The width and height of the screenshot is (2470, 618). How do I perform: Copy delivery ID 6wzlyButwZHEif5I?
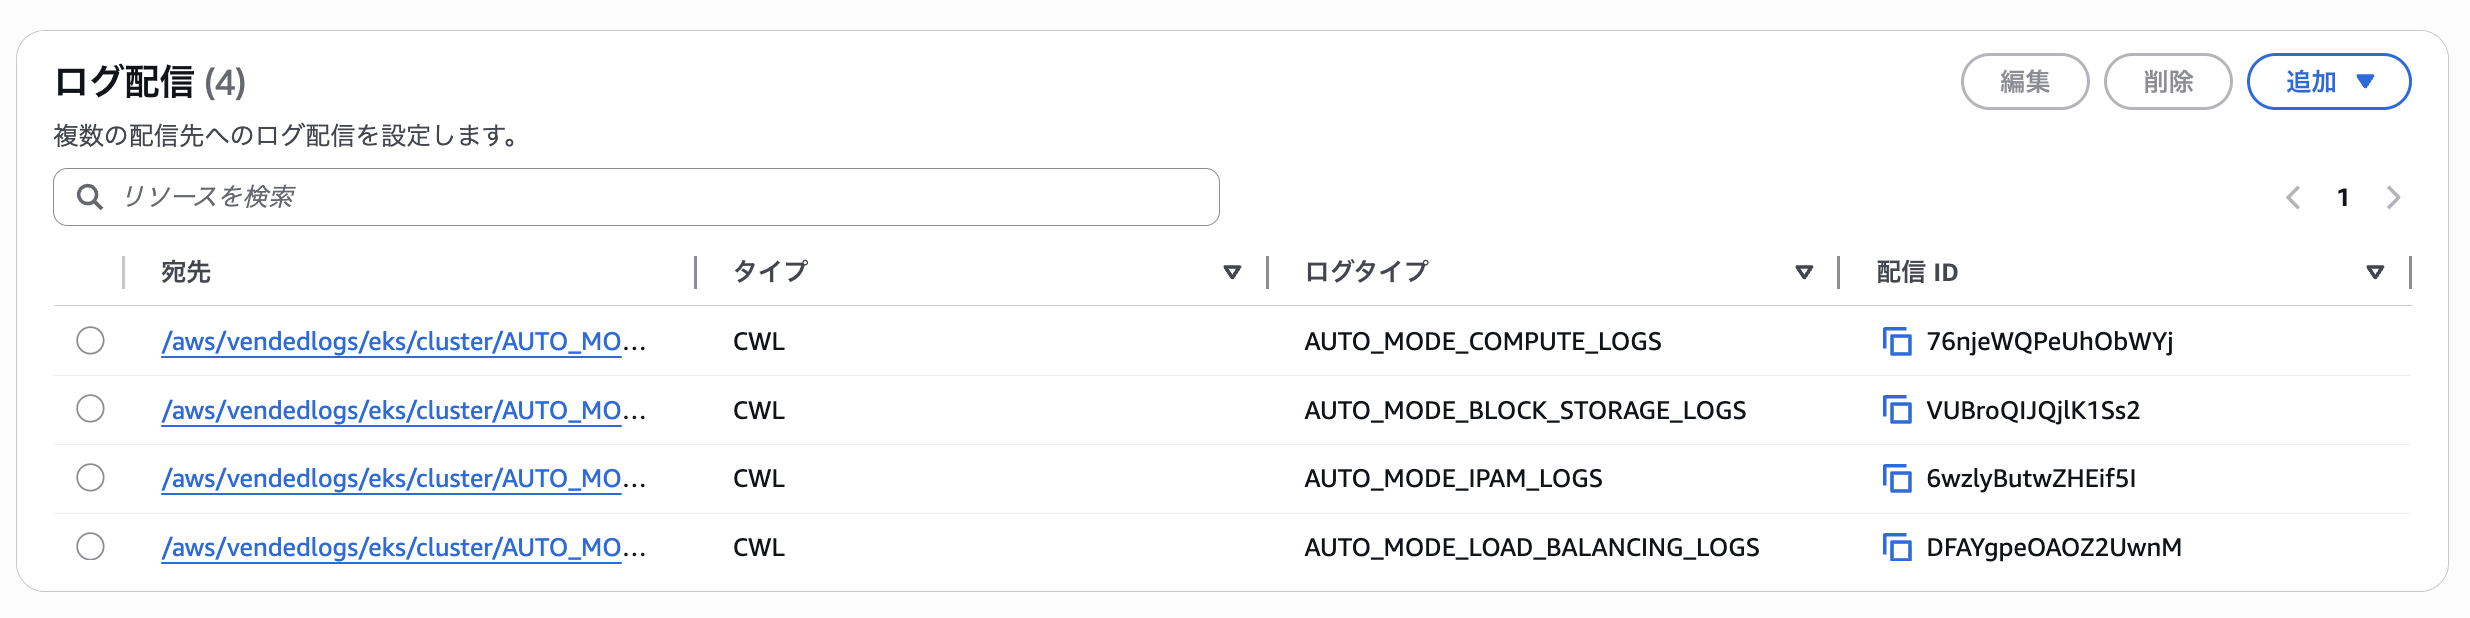coord(1896,479)
